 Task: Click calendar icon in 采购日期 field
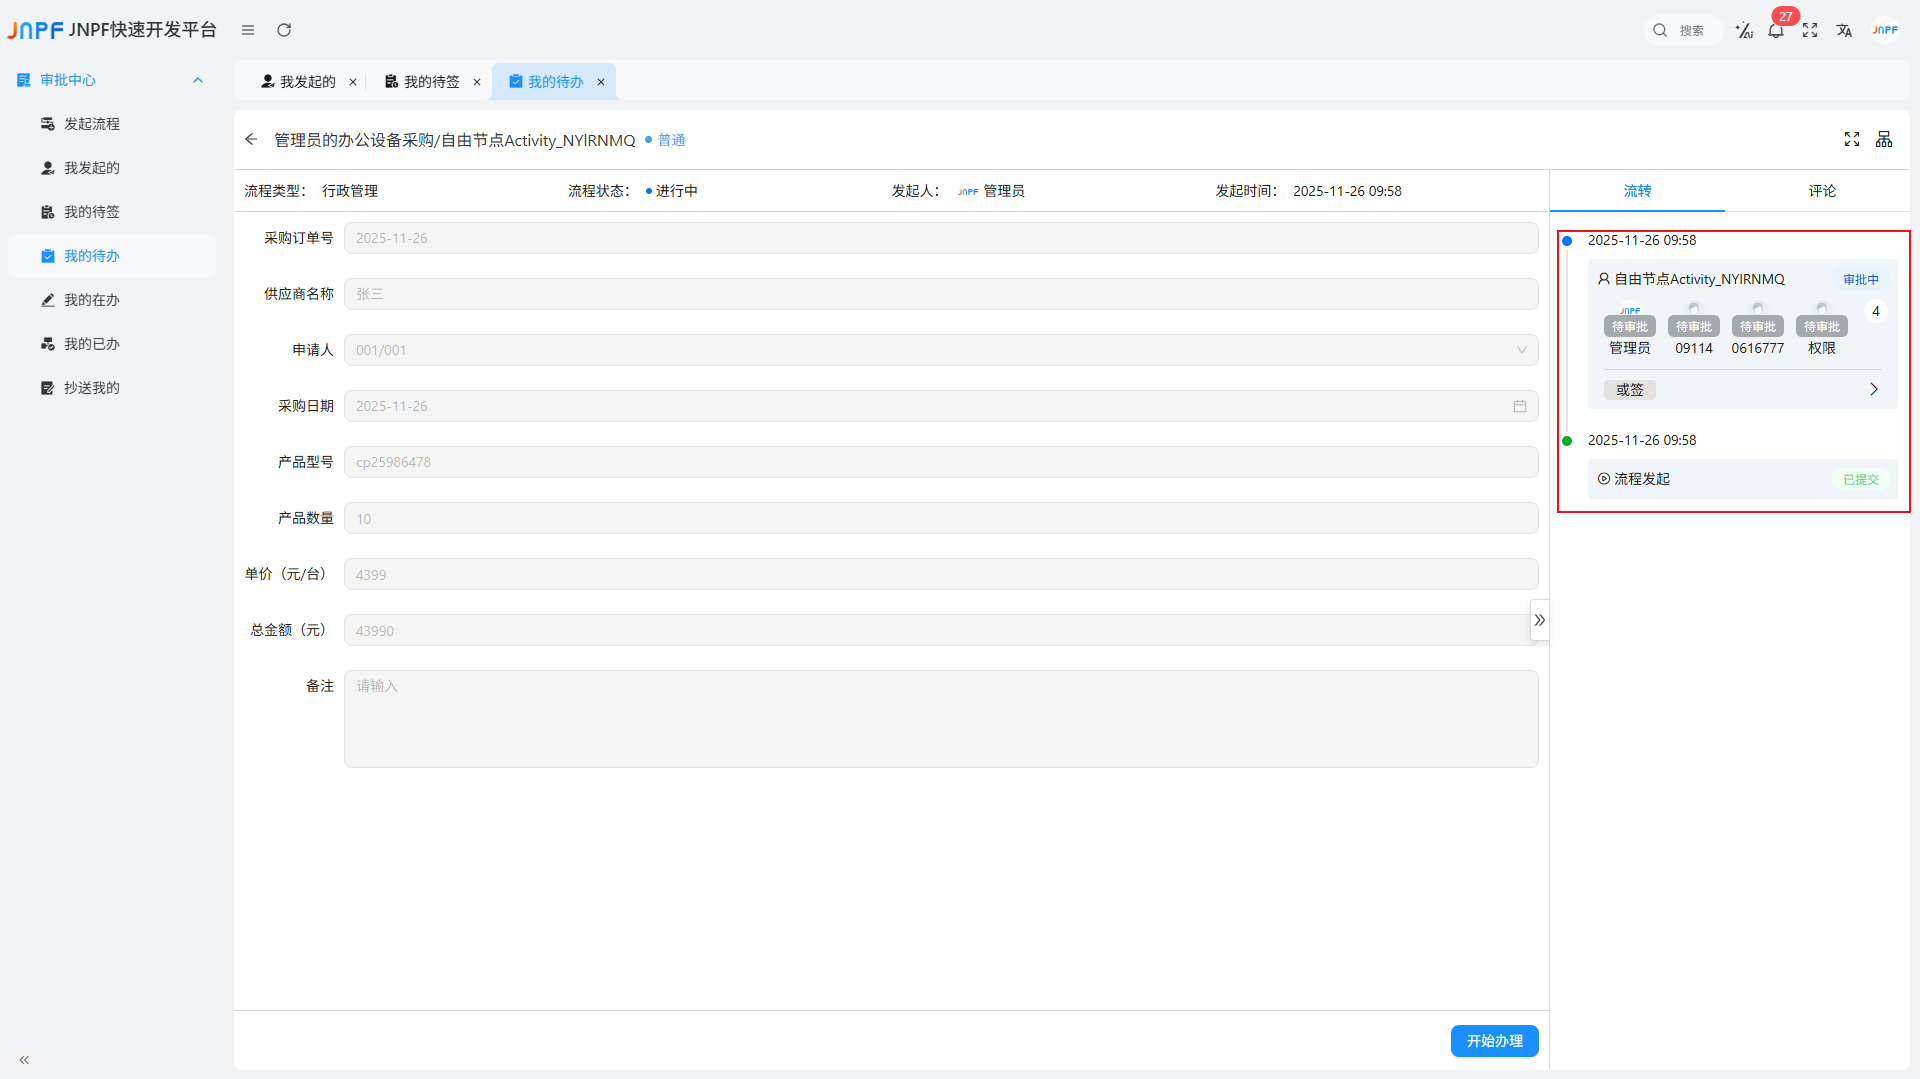click(1520, 406)
